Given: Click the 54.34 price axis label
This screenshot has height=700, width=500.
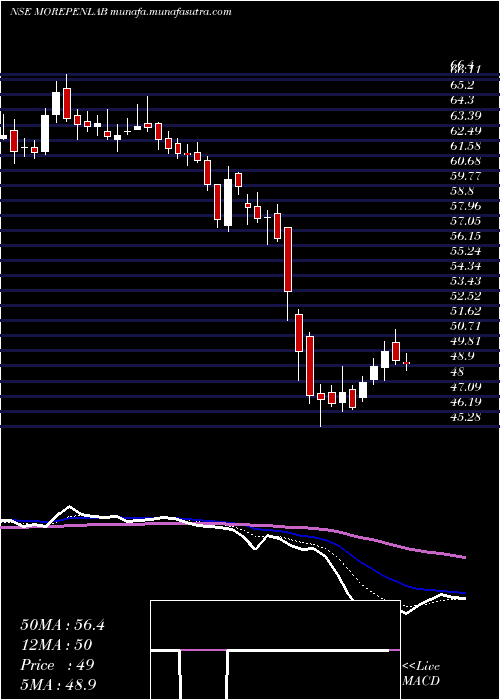Looking at the screenshot, I should [465, 267].
